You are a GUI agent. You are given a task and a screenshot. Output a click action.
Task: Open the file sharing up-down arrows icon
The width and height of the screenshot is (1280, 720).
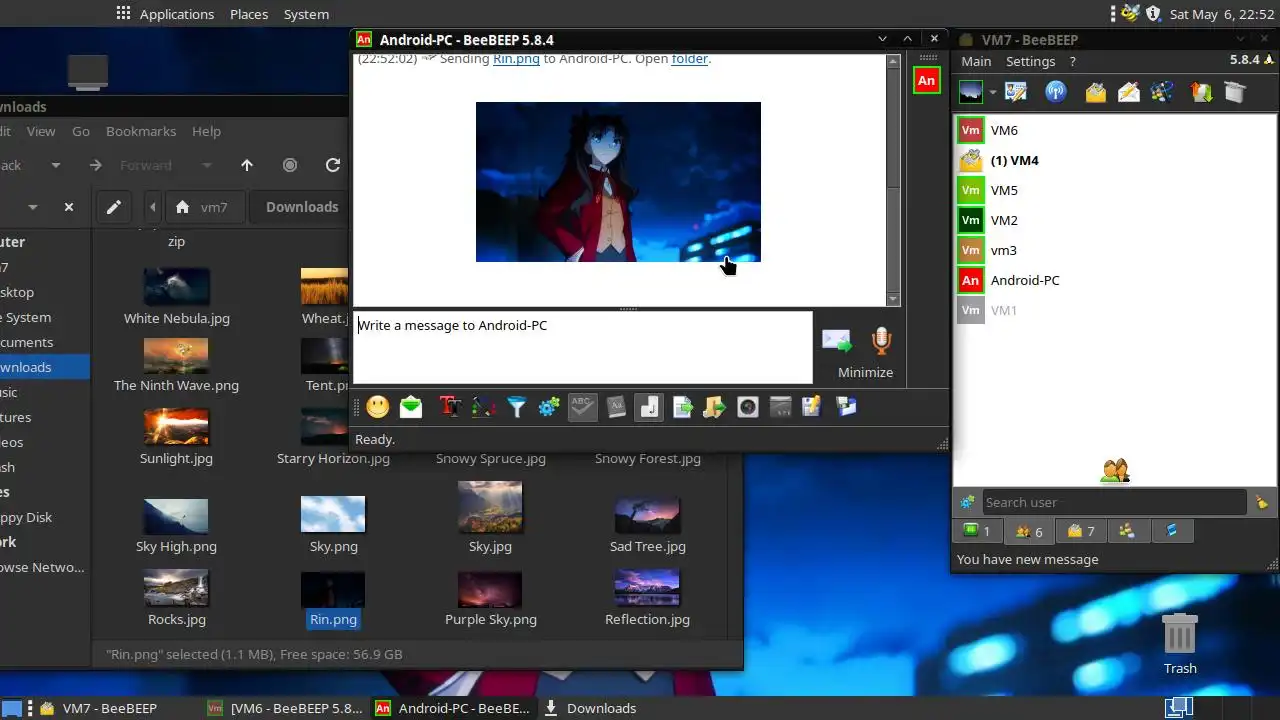click(x=1201, y=93)
